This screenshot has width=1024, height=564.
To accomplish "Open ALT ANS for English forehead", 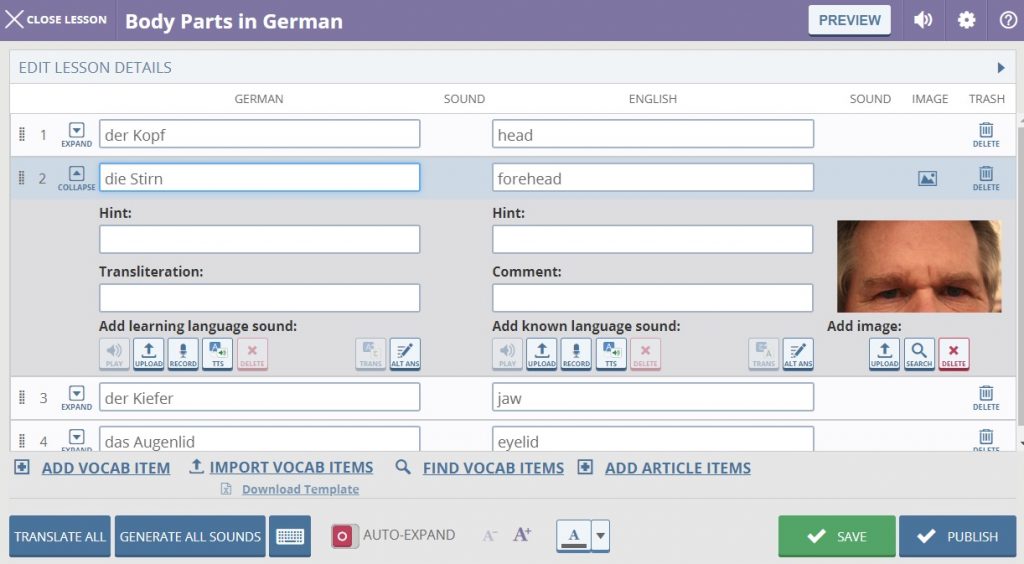I will pos(798,354).
